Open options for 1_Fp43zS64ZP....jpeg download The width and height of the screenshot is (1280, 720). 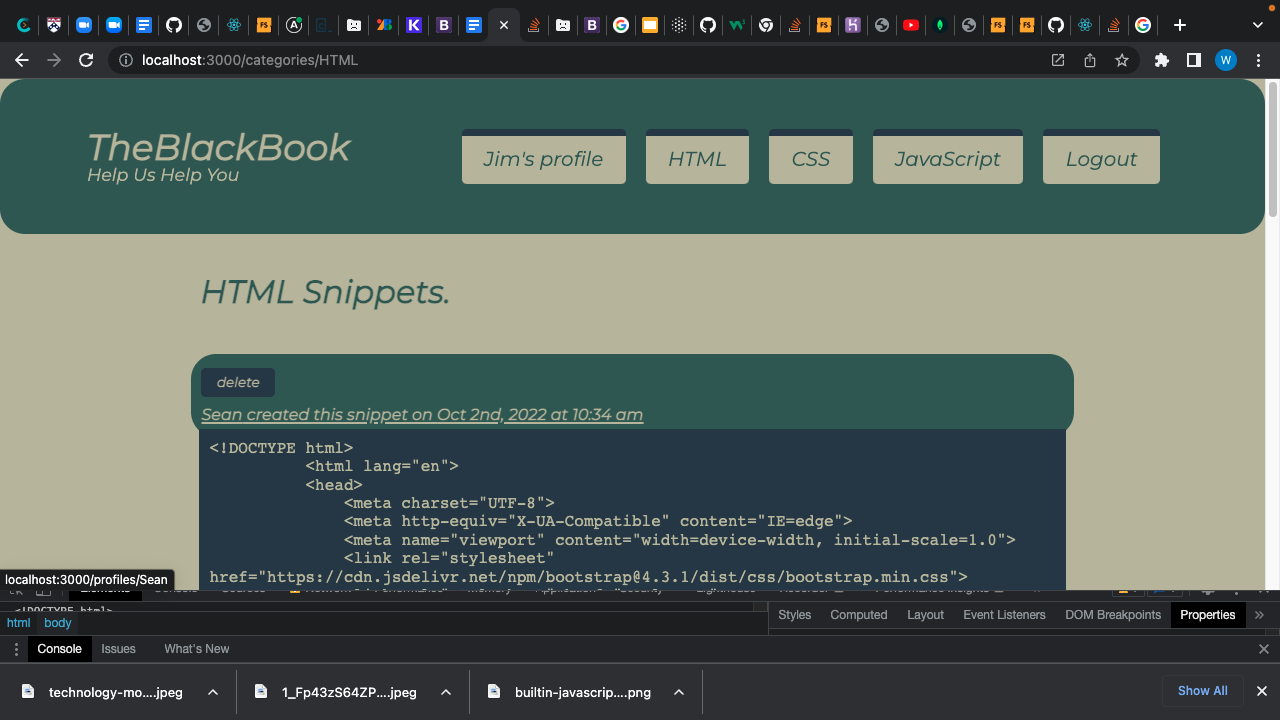(446, 692)
